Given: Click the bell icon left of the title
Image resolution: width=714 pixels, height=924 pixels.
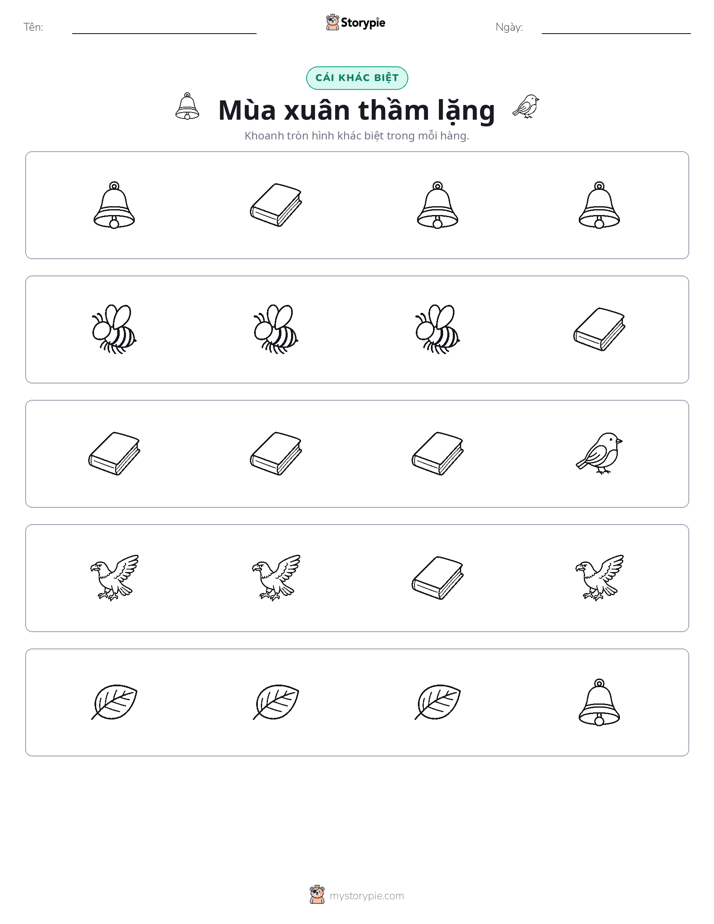Looking at the screenshot, I should point(187,107).
